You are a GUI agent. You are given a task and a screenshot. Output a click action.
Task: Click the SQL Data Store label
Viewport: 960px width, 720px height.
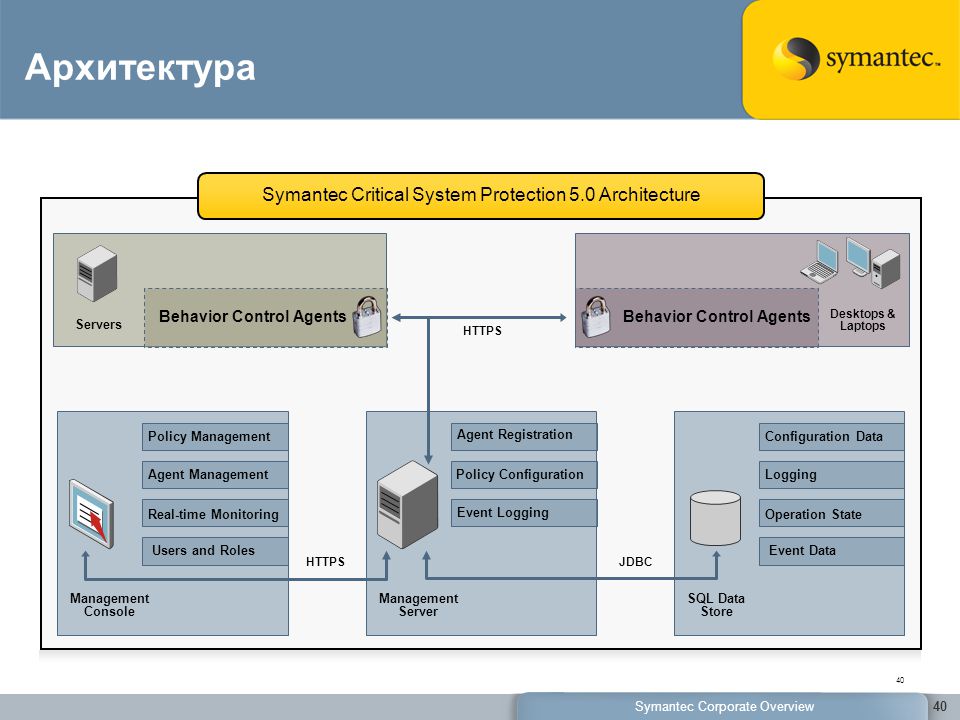(716, 605)
